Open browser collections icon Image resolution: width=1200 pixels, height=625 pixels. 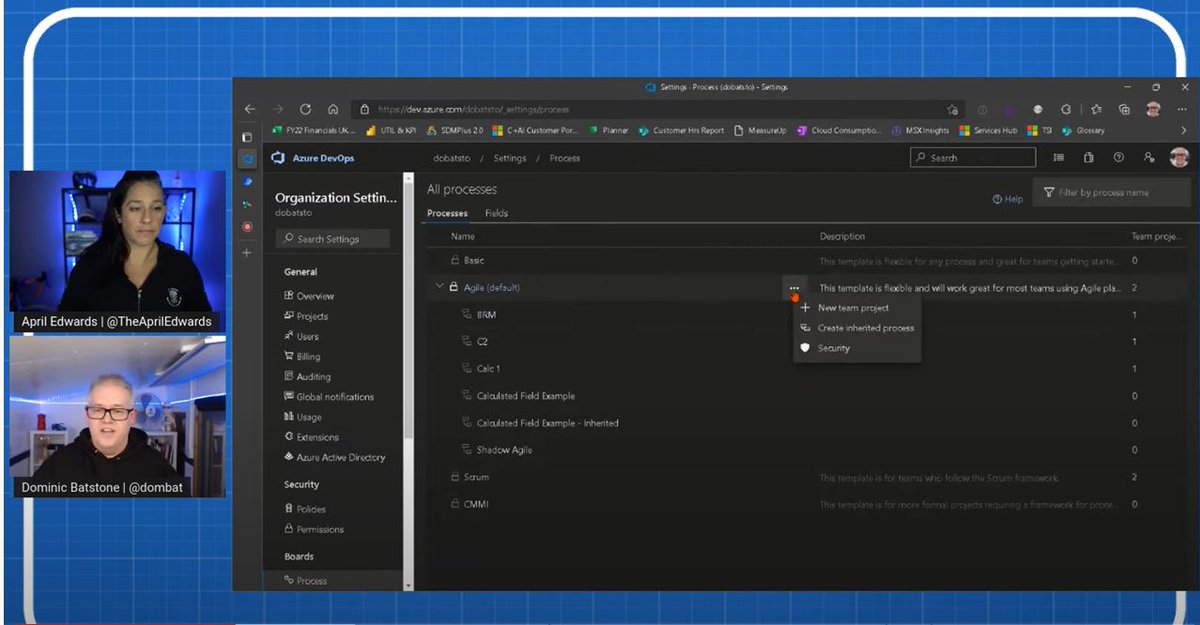[x=1125, y=109]
